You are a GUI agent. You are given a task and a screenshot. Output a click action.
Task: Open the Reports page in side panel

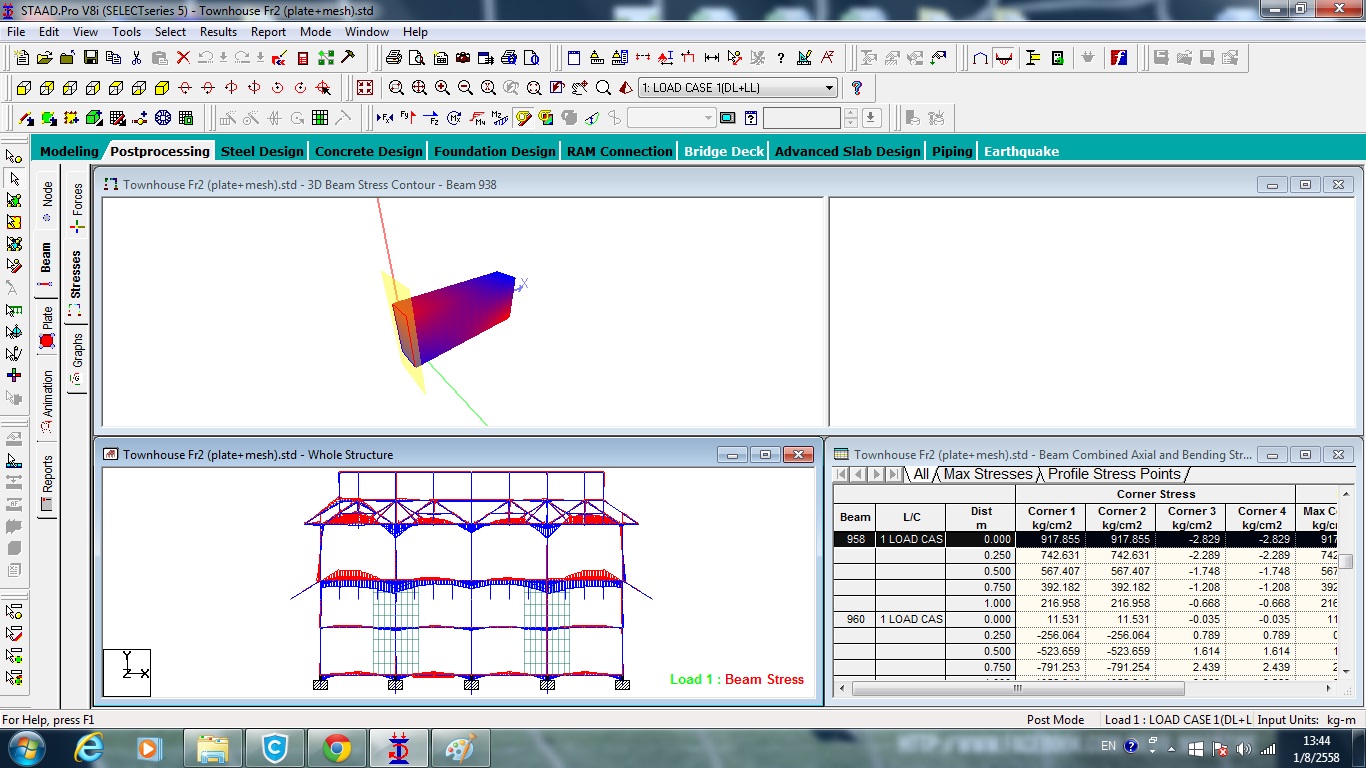tap(46, 482)
